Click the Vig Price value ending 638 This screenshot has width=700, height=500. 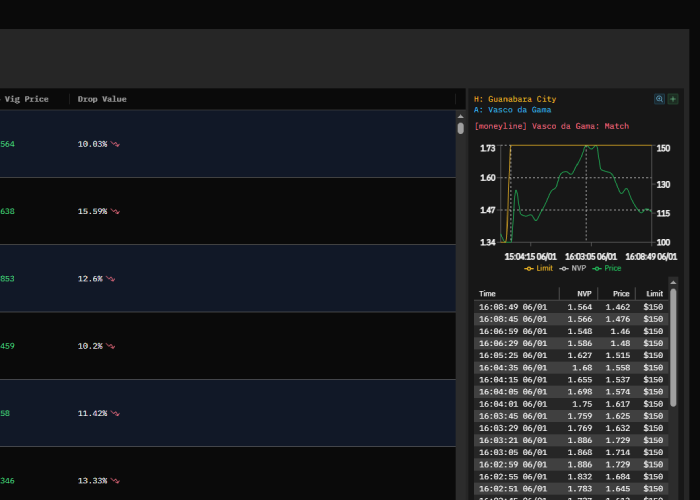pos(7,212)
